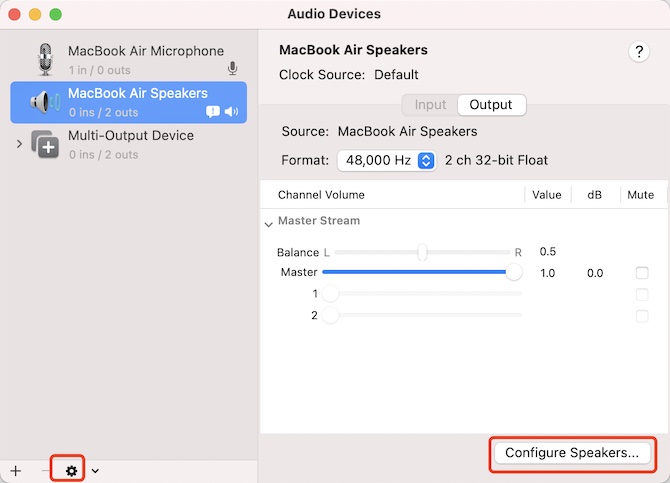Click the Master value 1.0 cell
The height and width of the screenshot is (483, 670).
click(547, 273)
